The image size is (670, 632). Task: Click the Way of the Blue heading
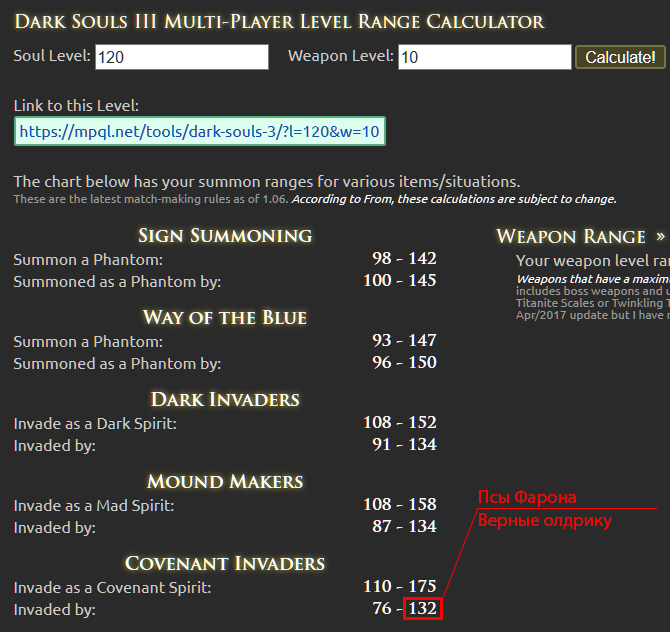[225, 317]
